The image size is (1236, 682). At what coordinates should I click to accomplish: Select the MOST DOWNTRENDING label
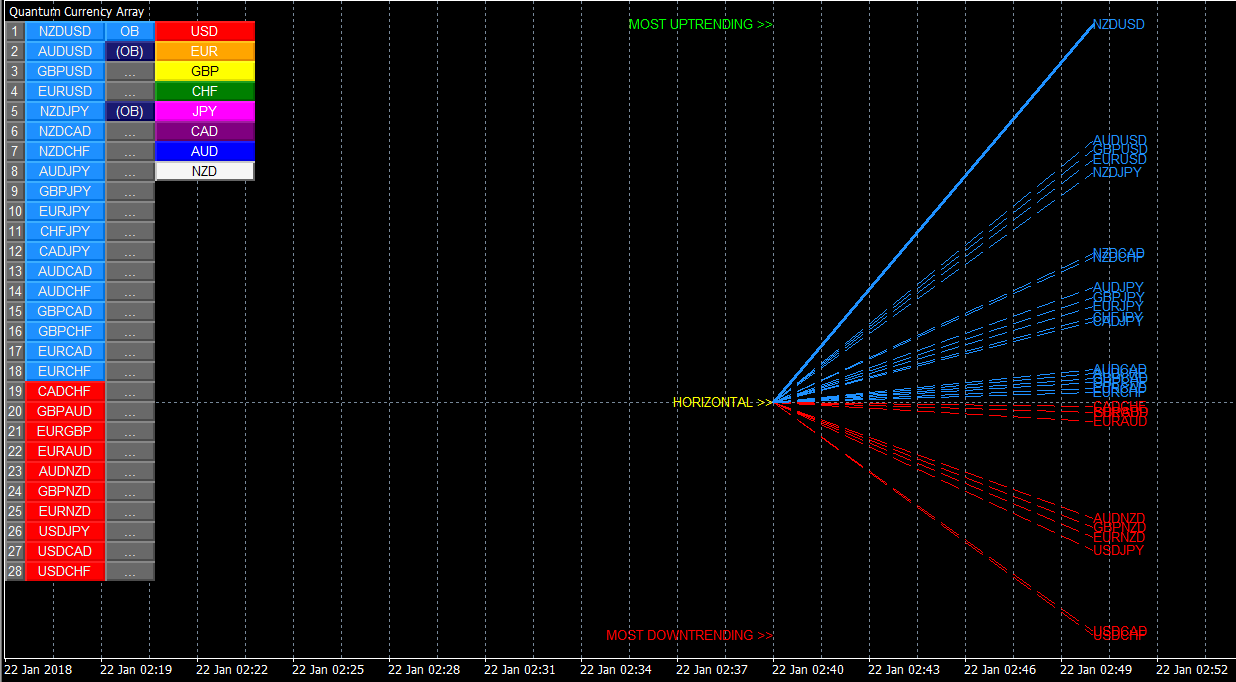pos(689,635)
